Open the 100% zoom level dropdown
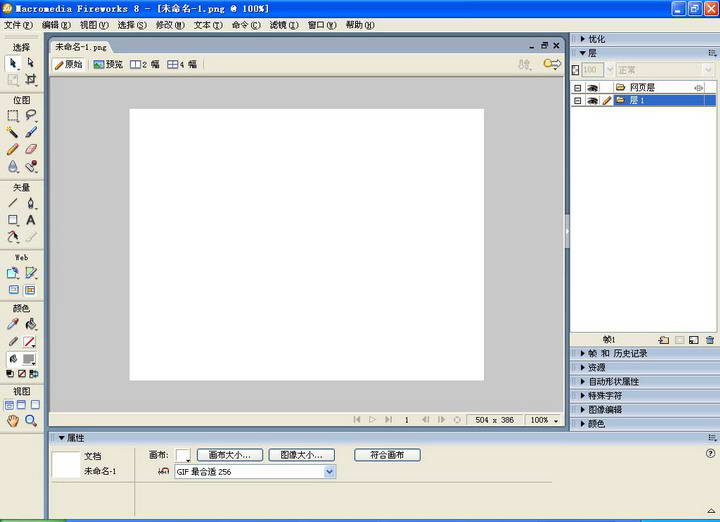Viewport: 720px width, 522px height. click(545, 420)
